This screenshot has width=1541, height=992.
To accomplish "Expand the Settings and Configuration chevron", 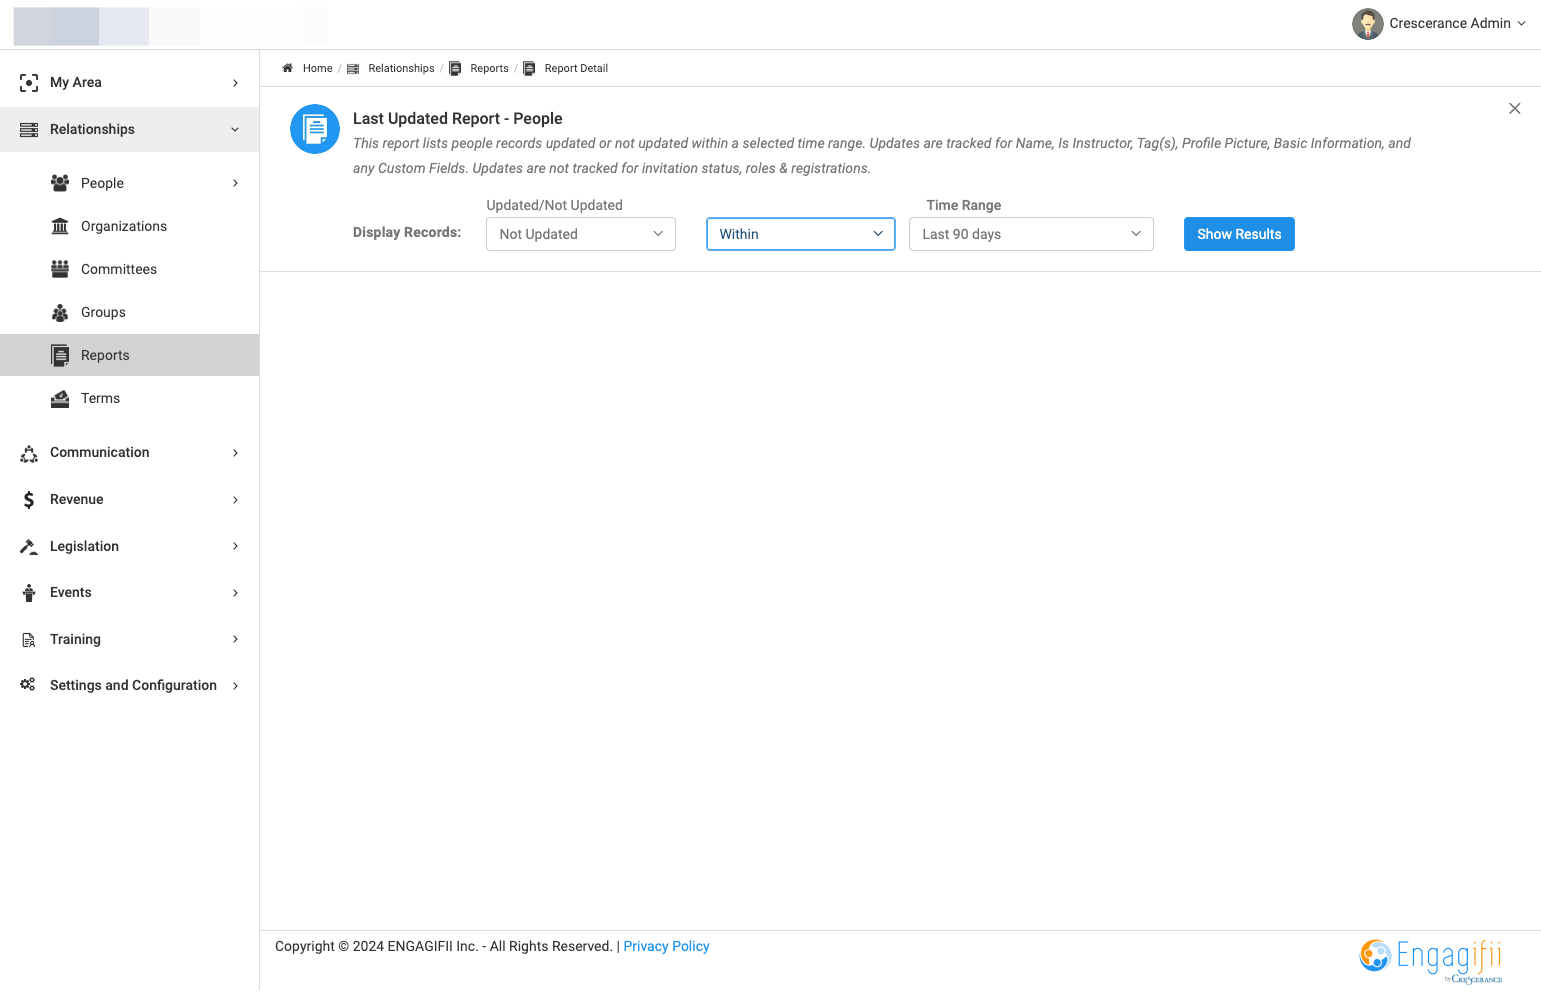I will click(236, 686).
